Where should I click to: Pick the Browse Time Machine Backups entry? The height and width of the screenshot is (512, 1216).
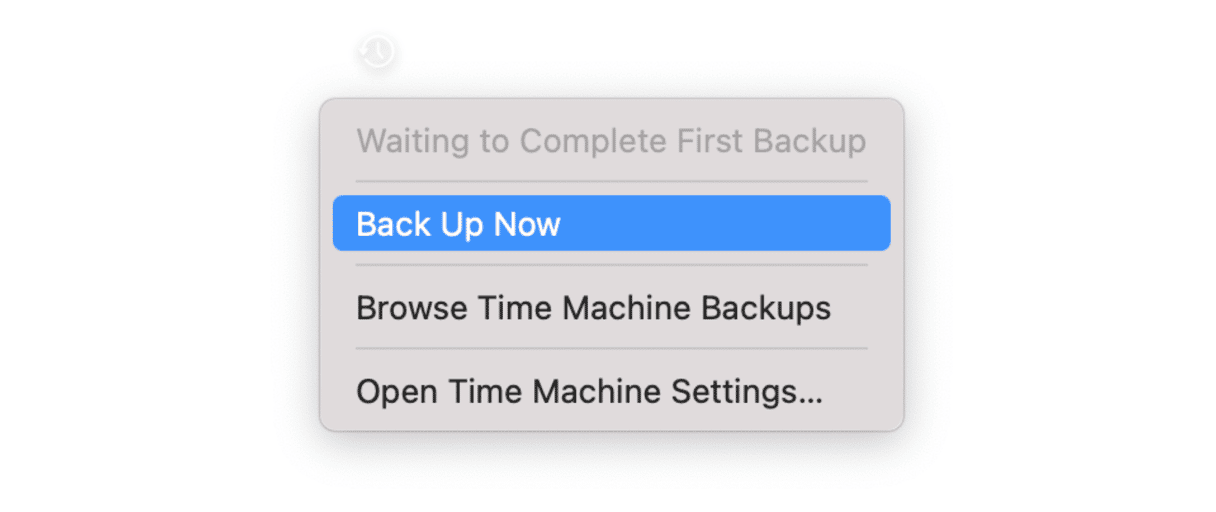click(593, 307)
